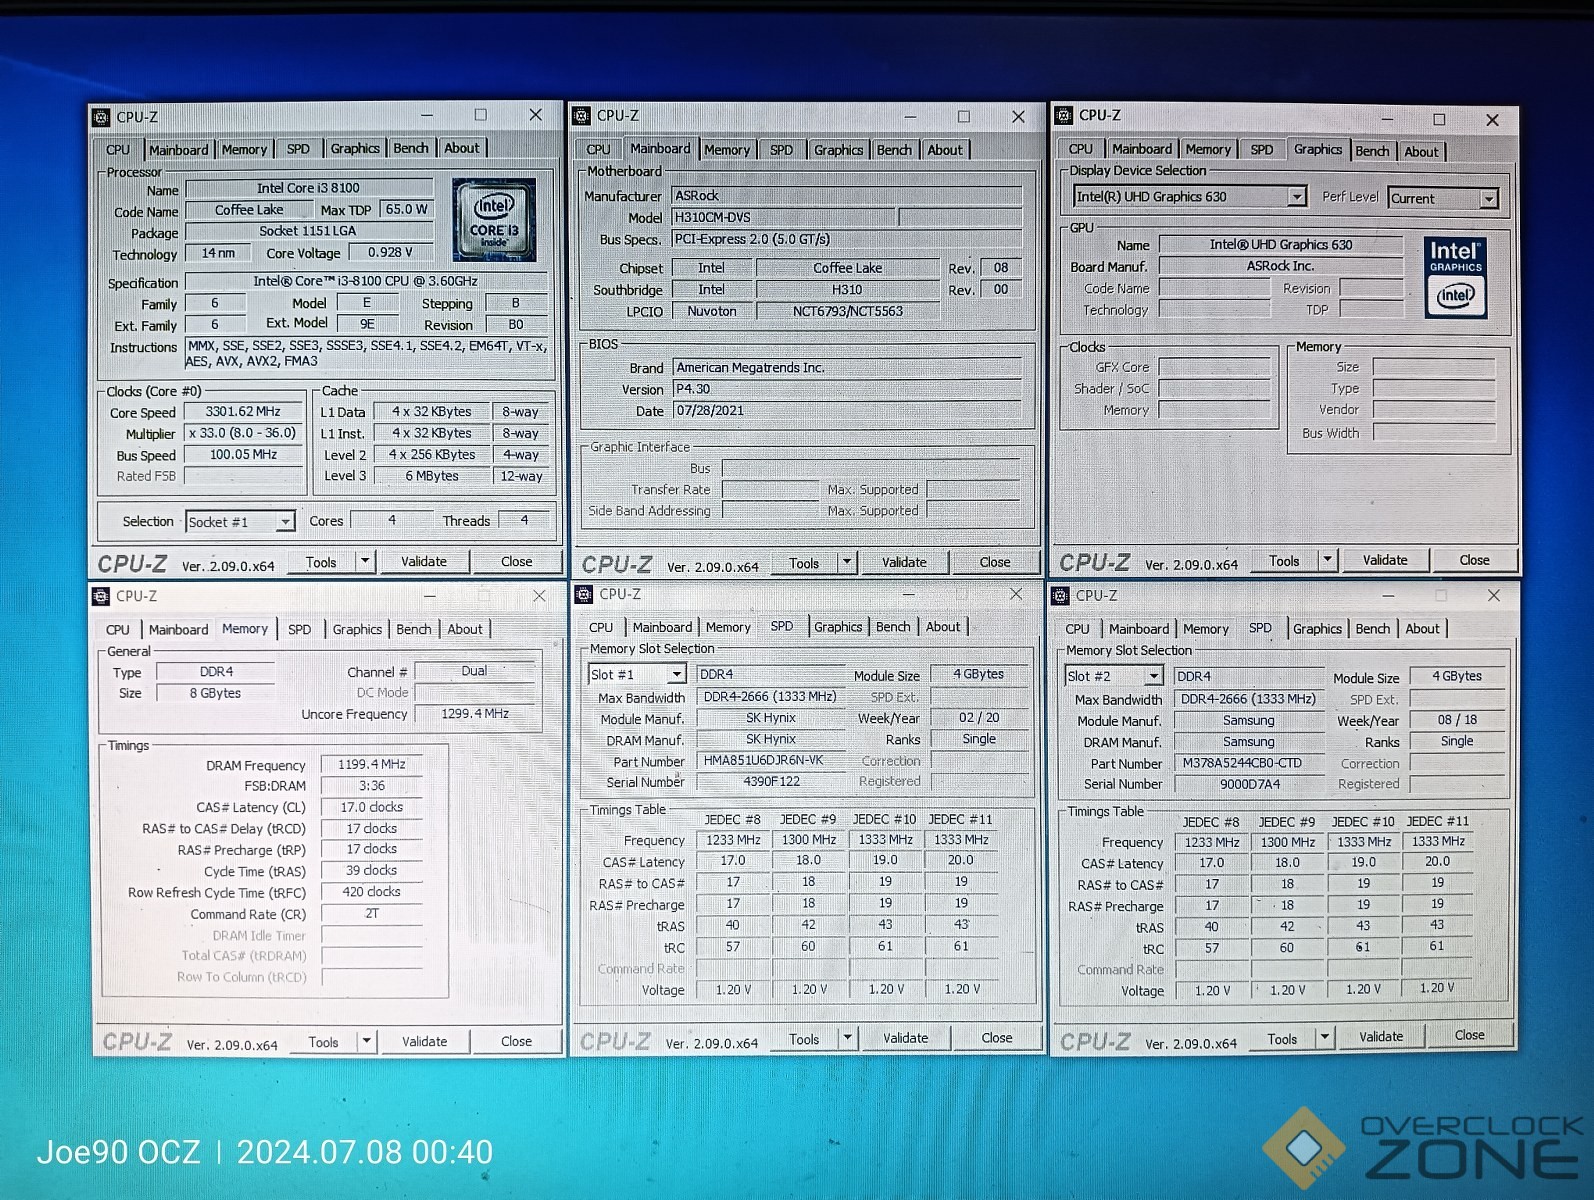Click the CPU-Z title icon of the Graphics window
This screenshot has width=1594, height=1200.
(x=1064, y=115)
